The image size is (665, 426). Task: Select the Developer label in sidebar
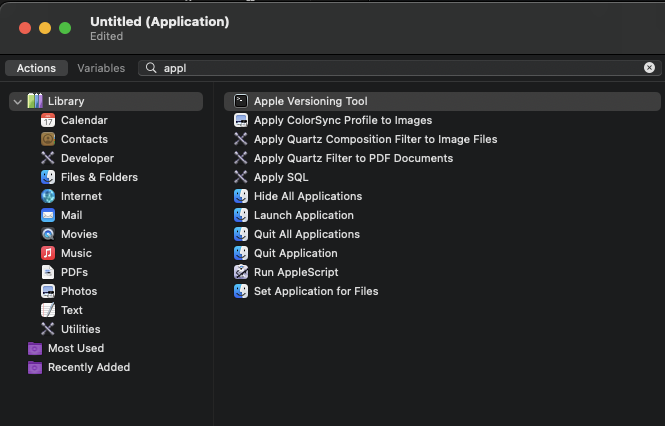pos(87,158)
